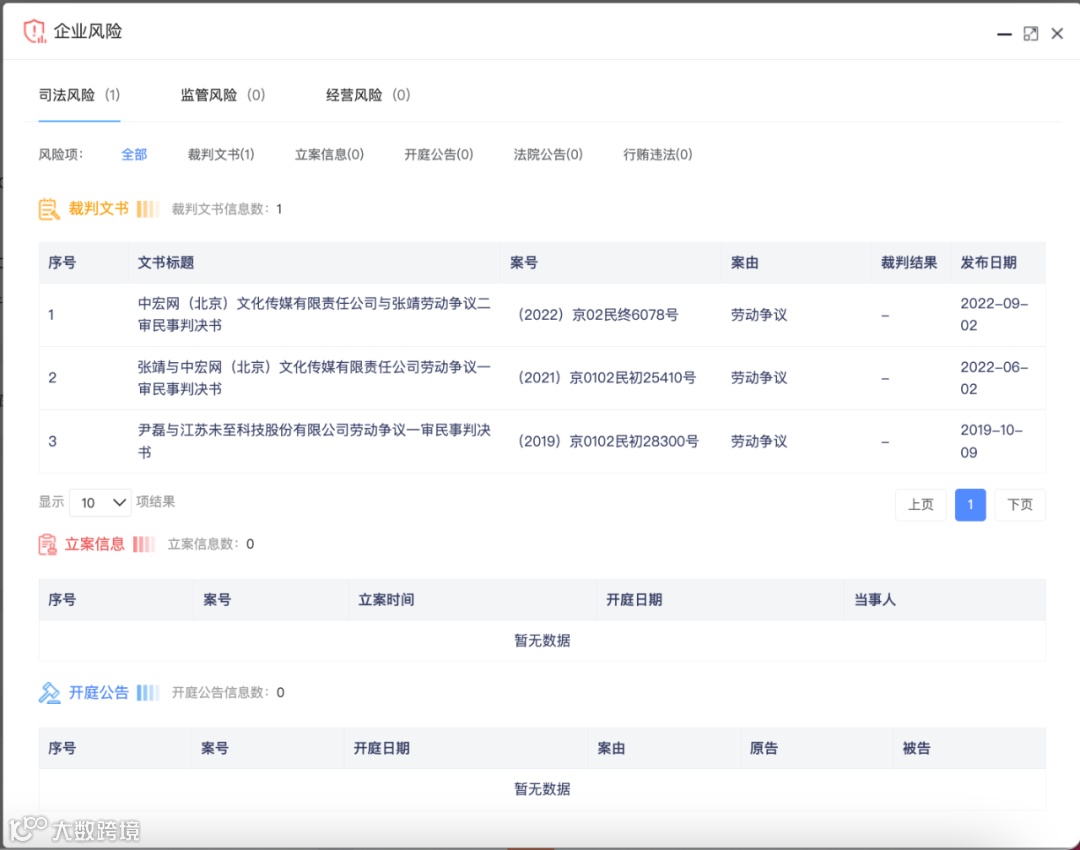Close the 企业风险 dialog

(1057, 34)
